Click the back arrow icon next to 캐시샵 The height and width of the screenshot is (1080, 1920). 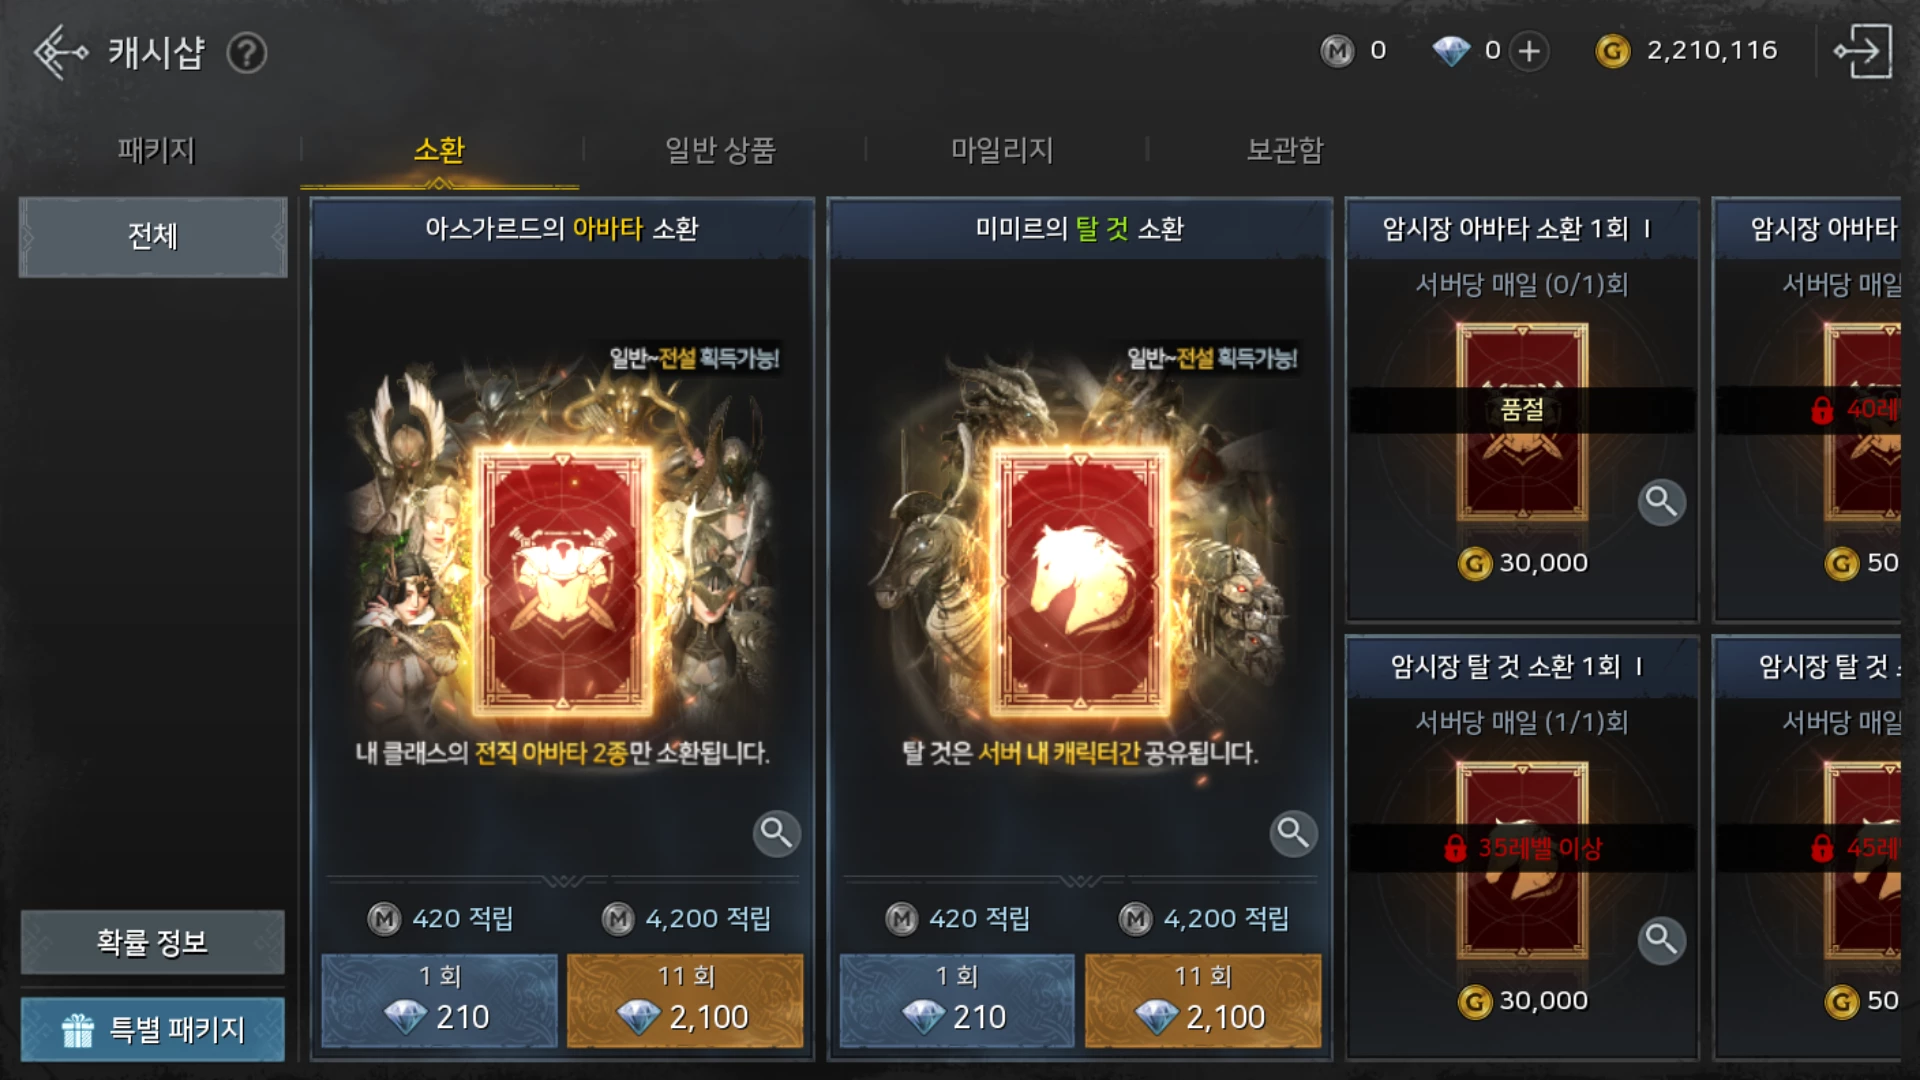(61, 51)
